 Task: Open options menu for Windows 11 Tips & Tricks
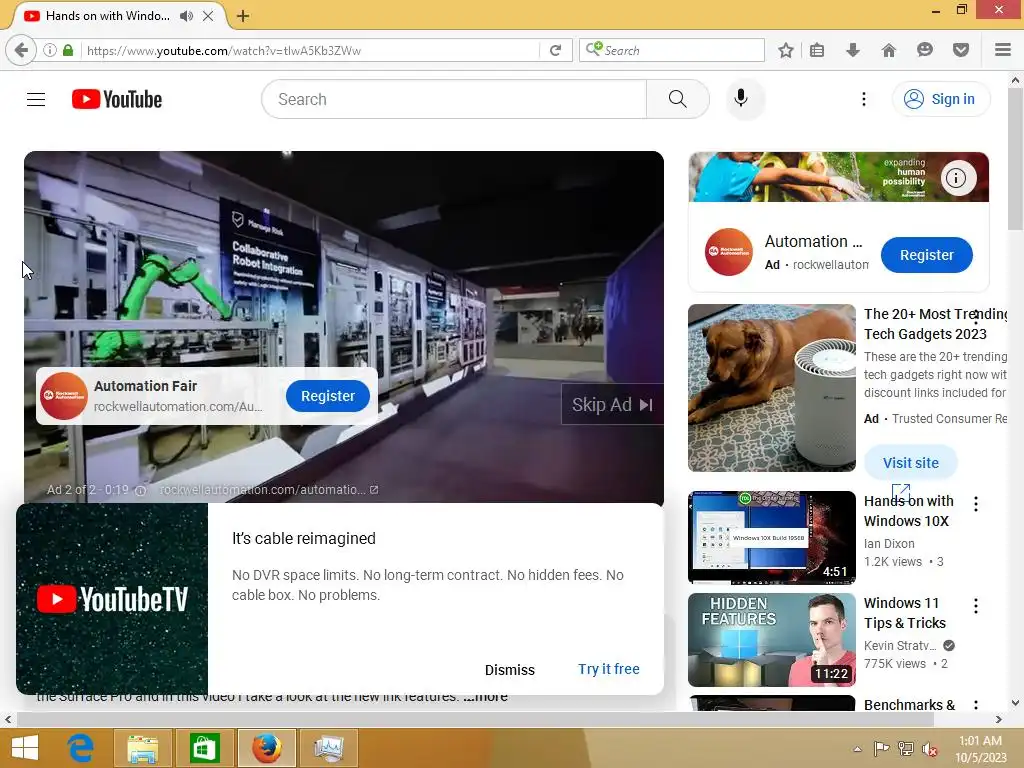pyautogui.click(x=976, y=606)
